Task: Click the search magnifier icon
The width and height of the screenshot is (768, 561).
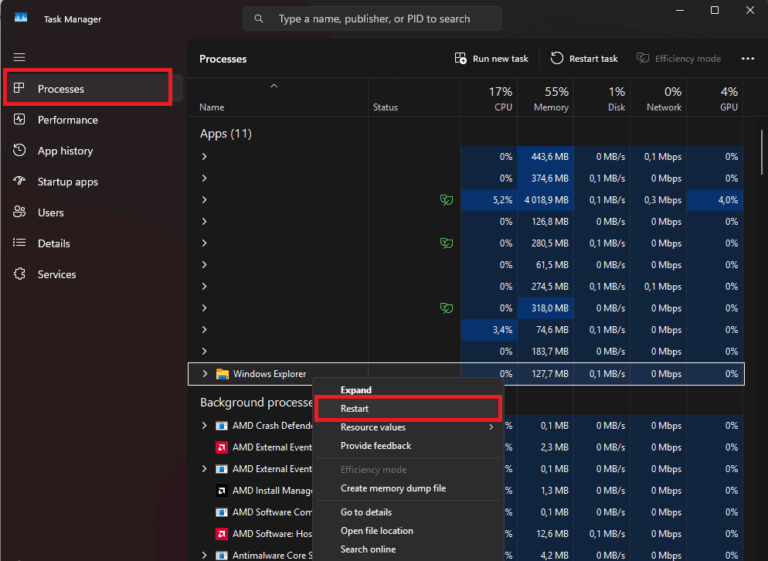Action: (x=259, y=19)
